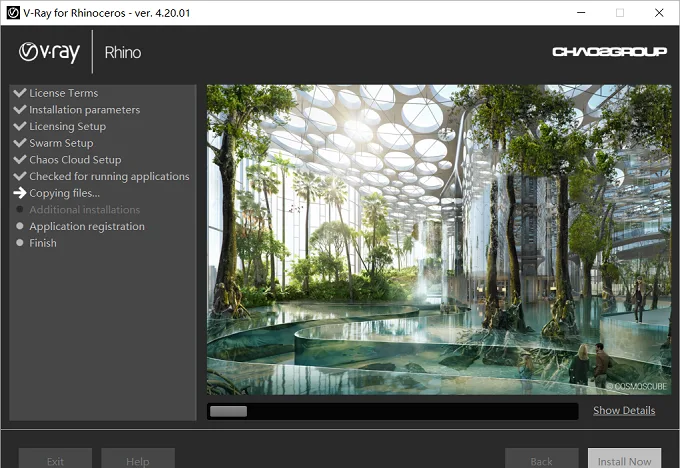680x468 pixels.
Task: Select the Application registration step
Action: pos(87,226)
